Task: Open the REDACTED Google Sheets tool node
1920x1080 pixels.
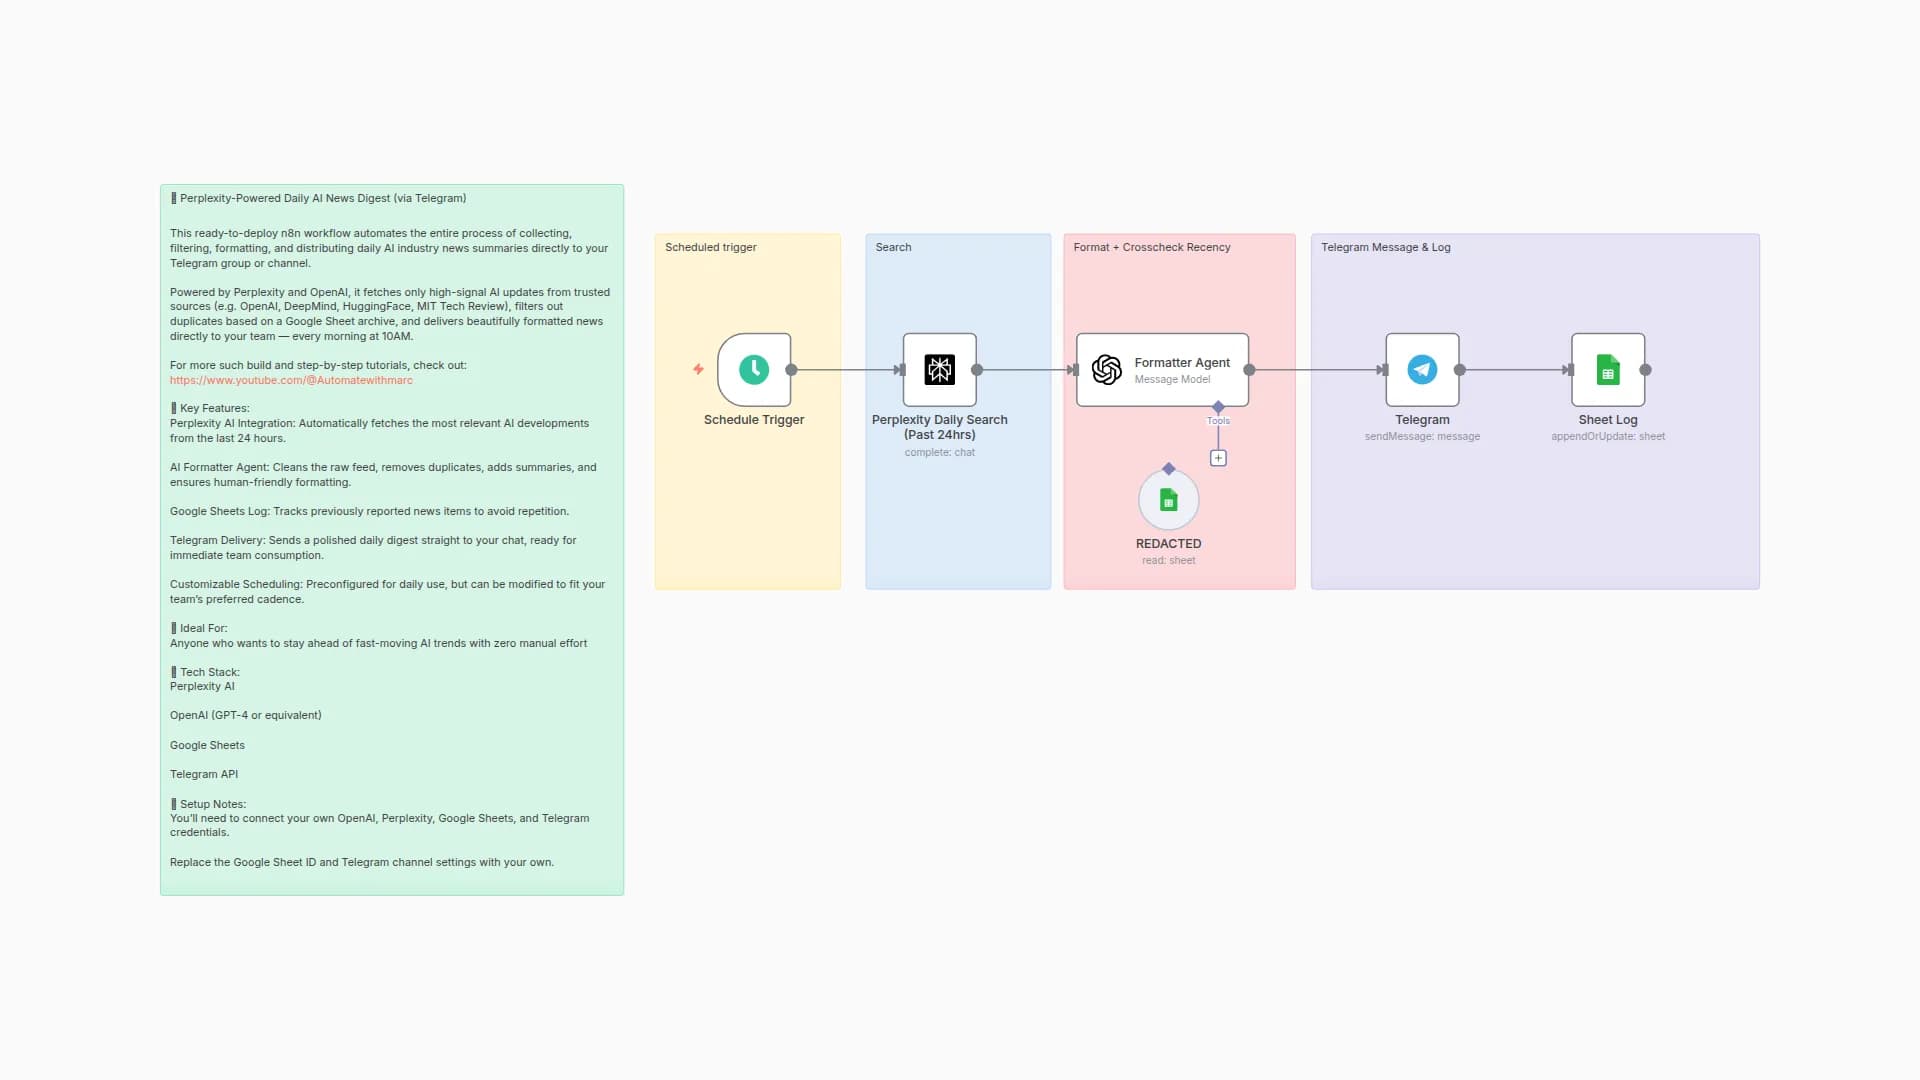Action: coord(1168,500)
